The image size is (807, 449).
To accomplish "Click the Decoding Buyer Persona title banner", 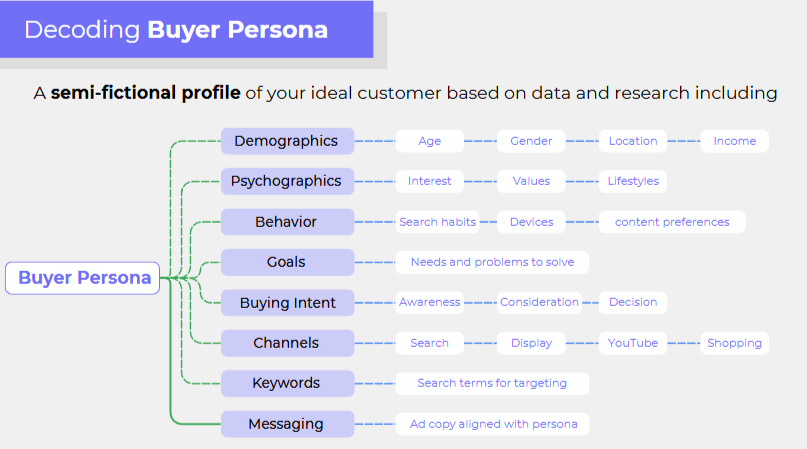I will tap(186, 30).
